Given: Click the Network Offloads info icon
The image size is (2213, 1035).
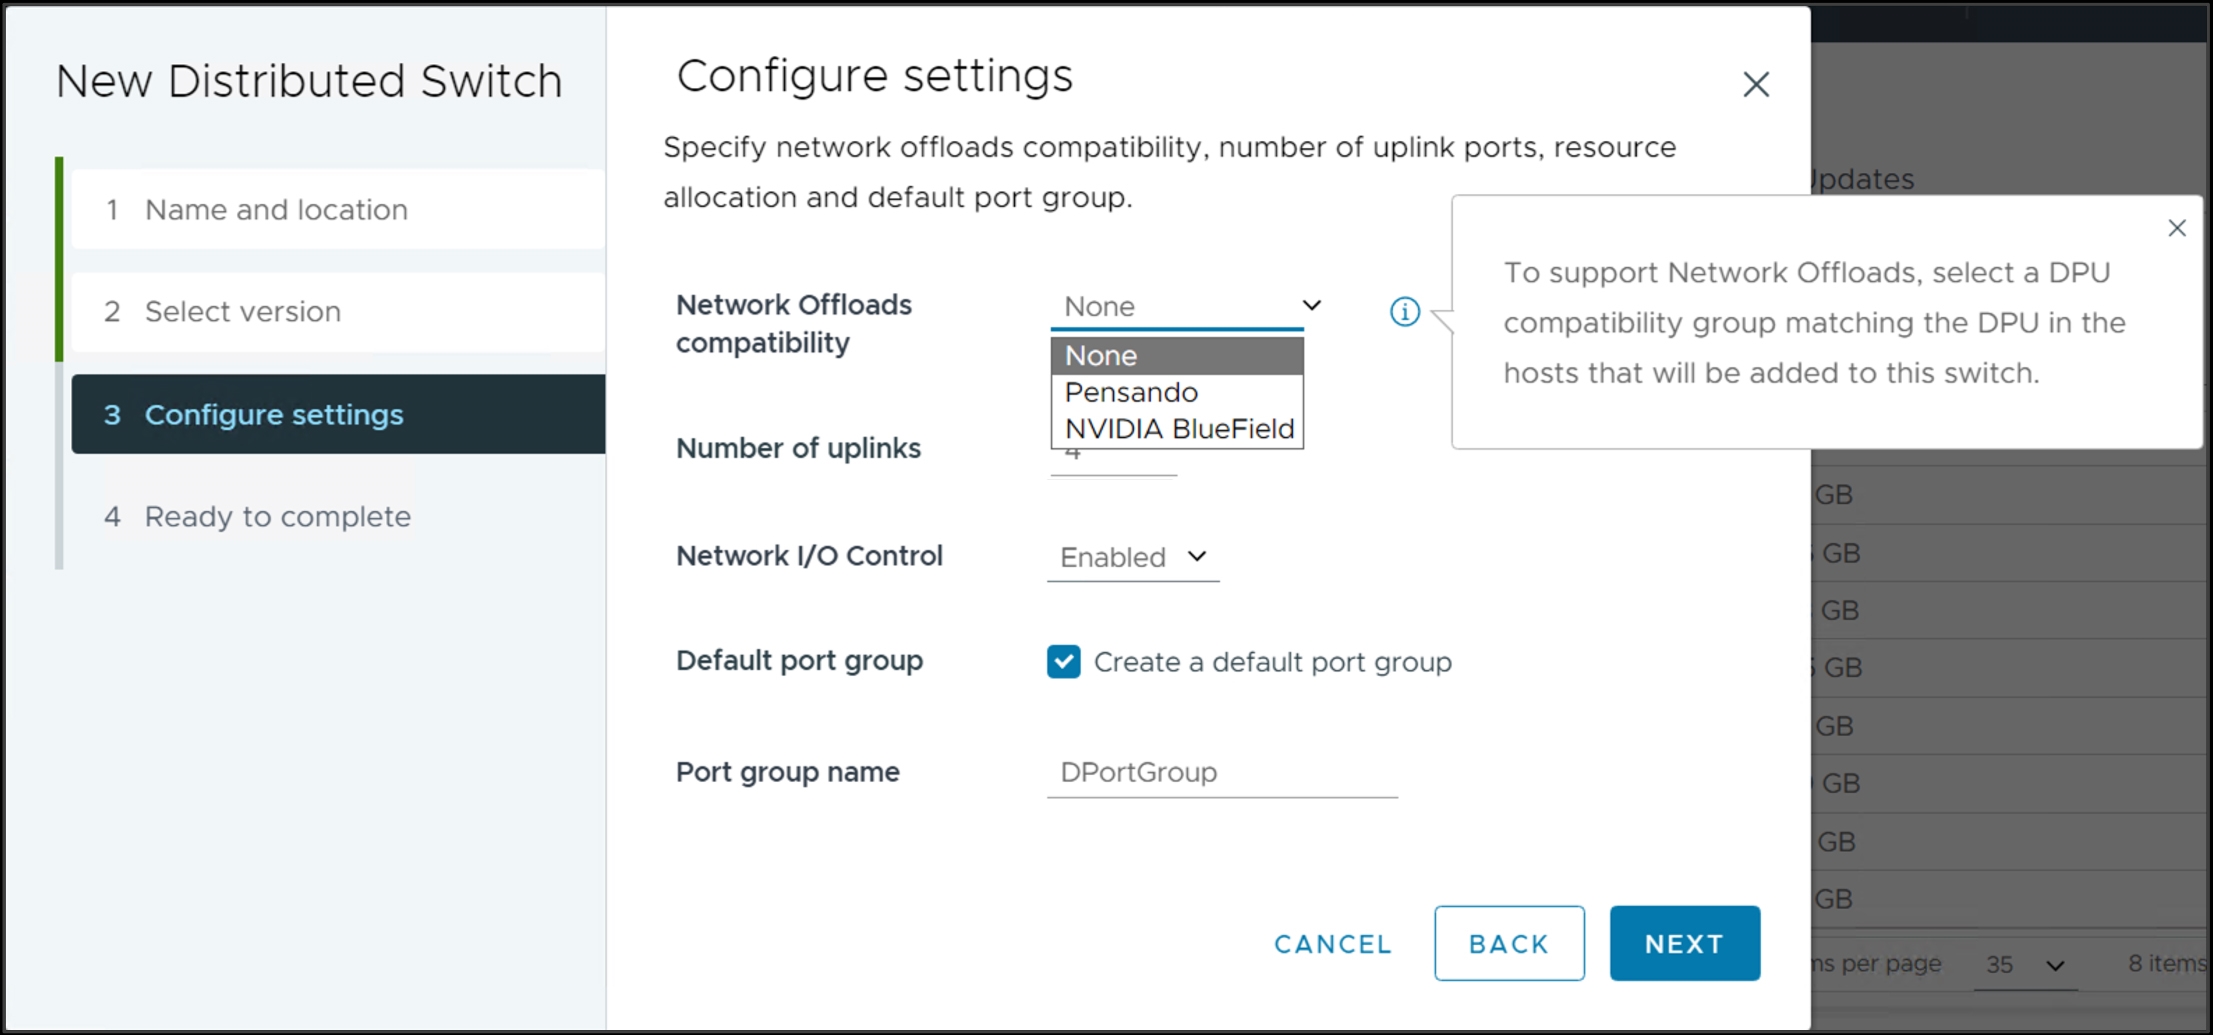Looking at the screenshot, I should point(1404,312).
